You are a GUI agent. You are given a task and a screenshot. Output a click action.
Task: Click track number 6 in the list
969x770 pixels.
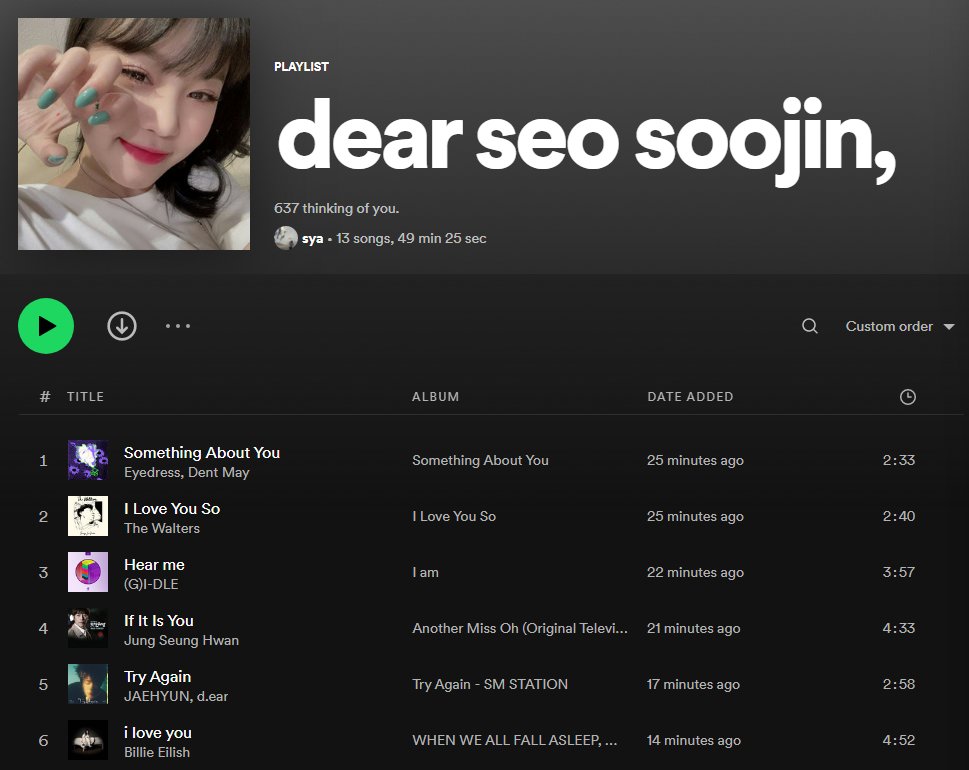[43, 740]
